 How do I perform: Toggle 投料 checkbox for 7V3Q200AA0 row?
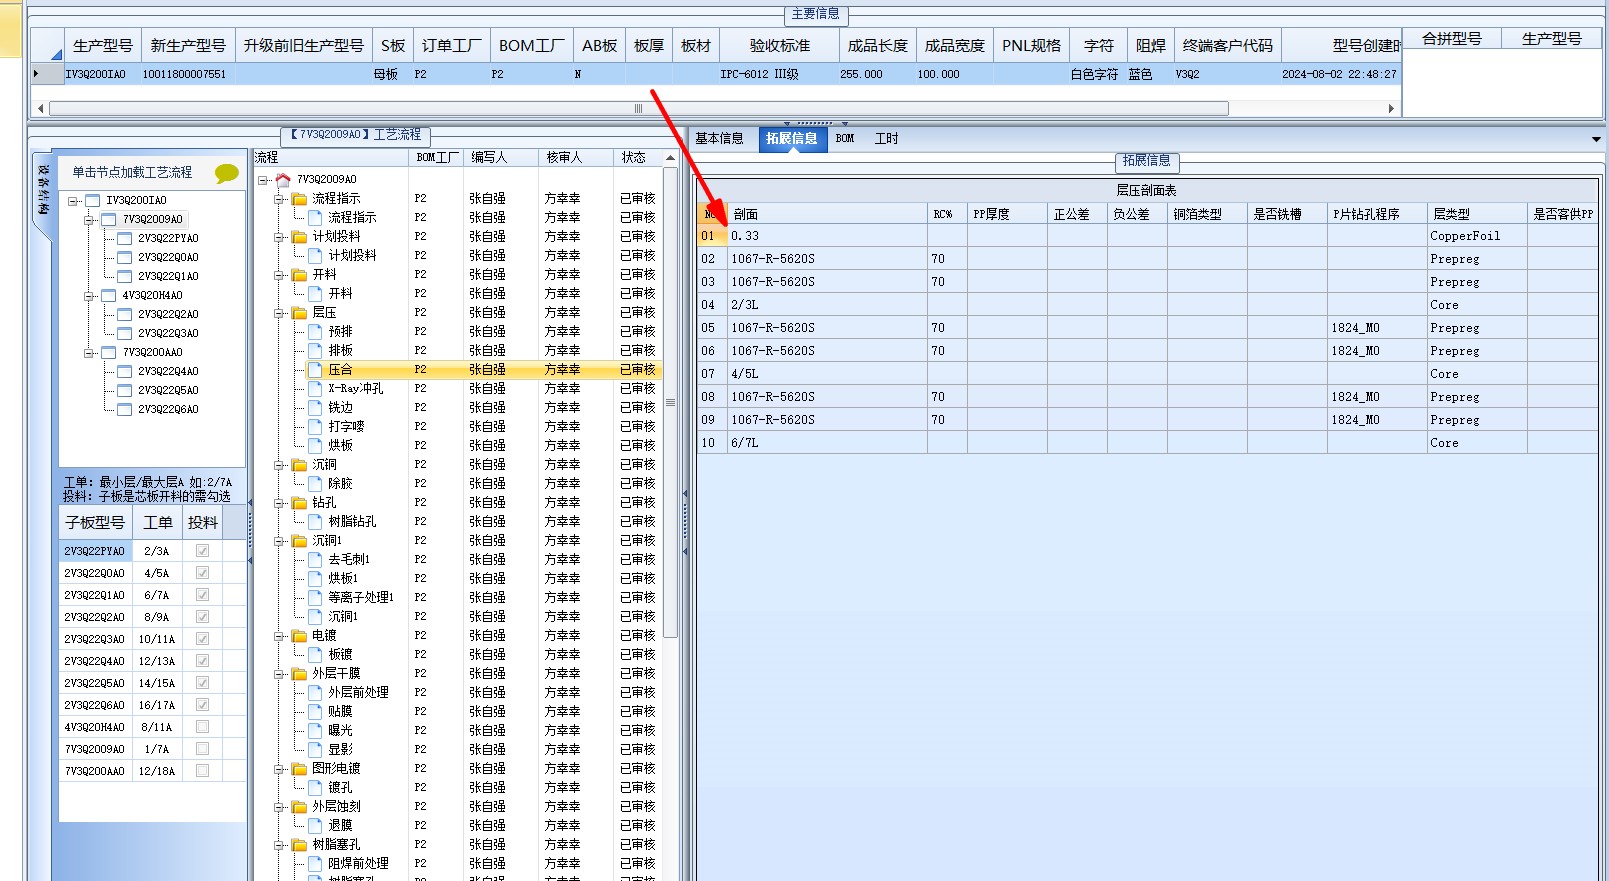(202, 771)
